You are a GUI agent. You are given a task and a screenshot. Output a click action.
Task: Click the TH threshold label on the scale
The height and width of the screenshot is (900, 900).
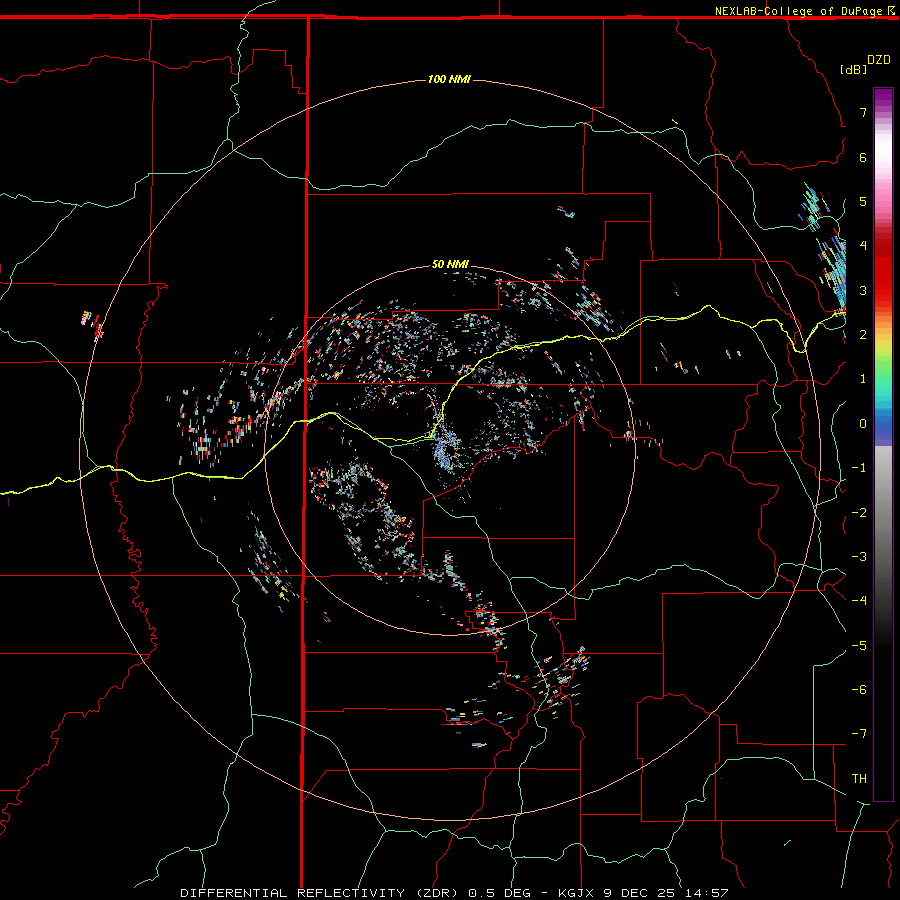pyautogui.click(x=859, y=779)
